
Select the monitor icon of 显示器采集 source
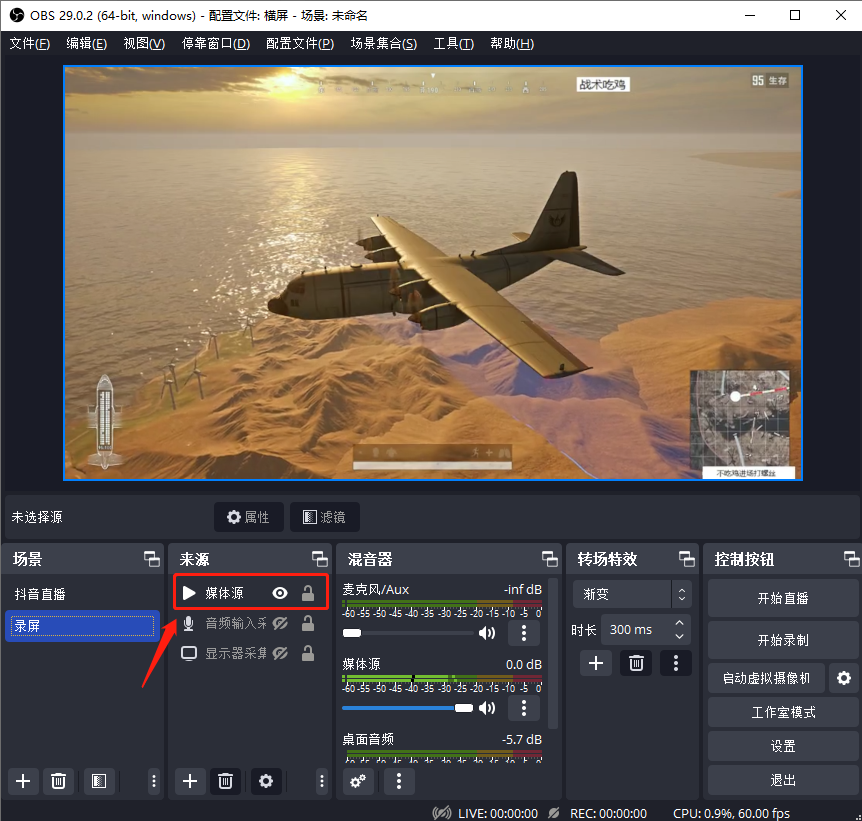coord(189,653)
